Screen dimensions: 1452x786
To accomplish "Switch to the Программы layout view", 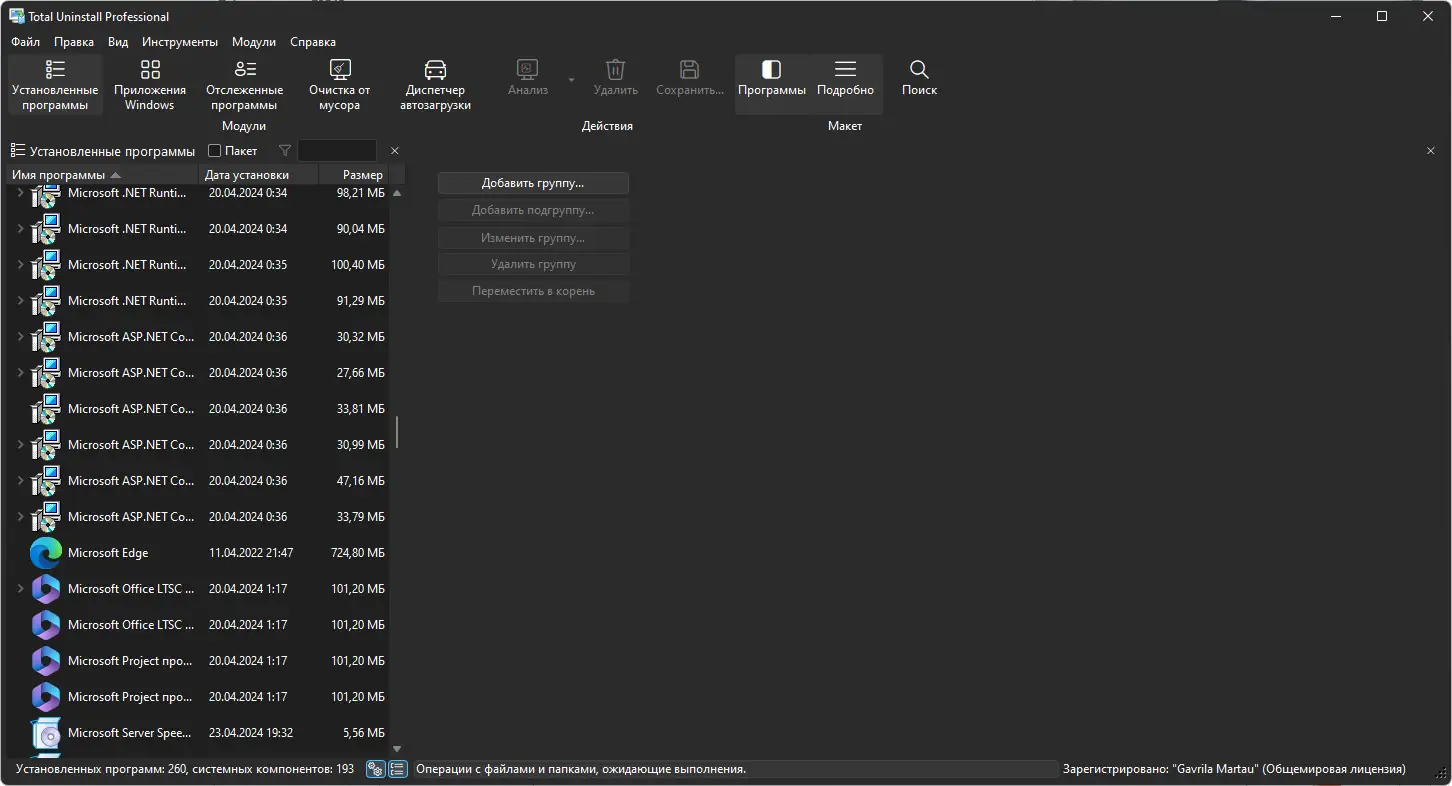I will pyautogui.click(x=771, y=83).
